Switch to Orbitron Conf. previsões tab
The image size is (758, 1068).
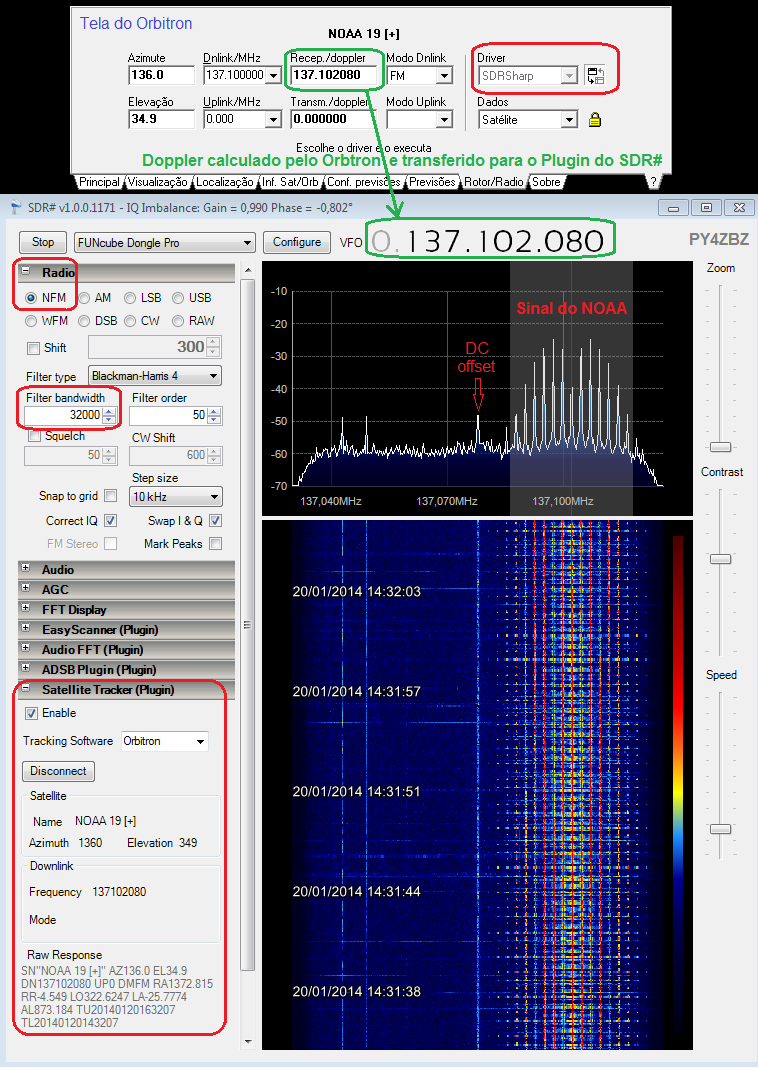point(364,182)
